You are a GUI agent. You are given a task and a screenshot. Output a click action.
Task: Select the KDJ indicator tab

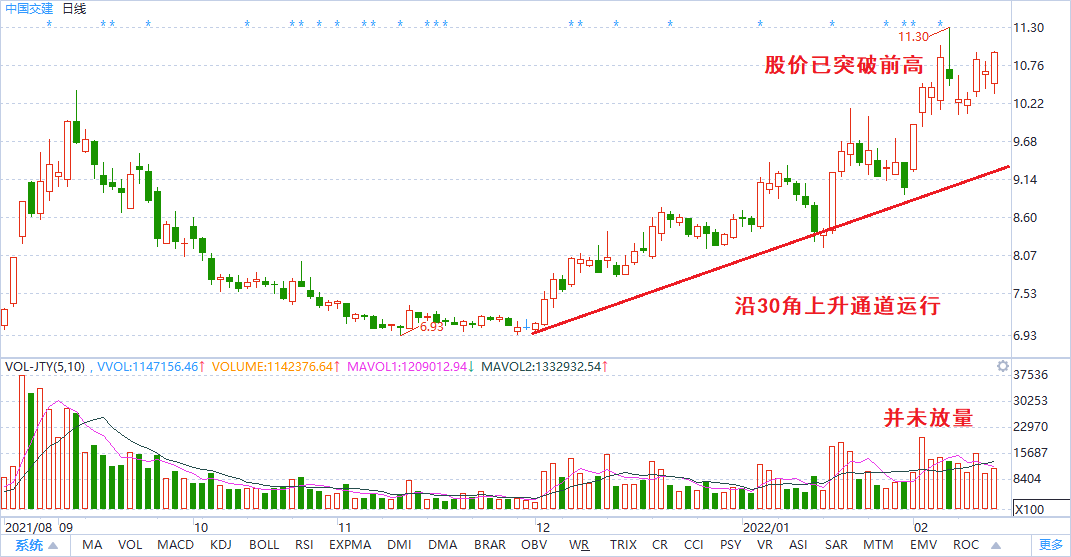pos(221,545)
